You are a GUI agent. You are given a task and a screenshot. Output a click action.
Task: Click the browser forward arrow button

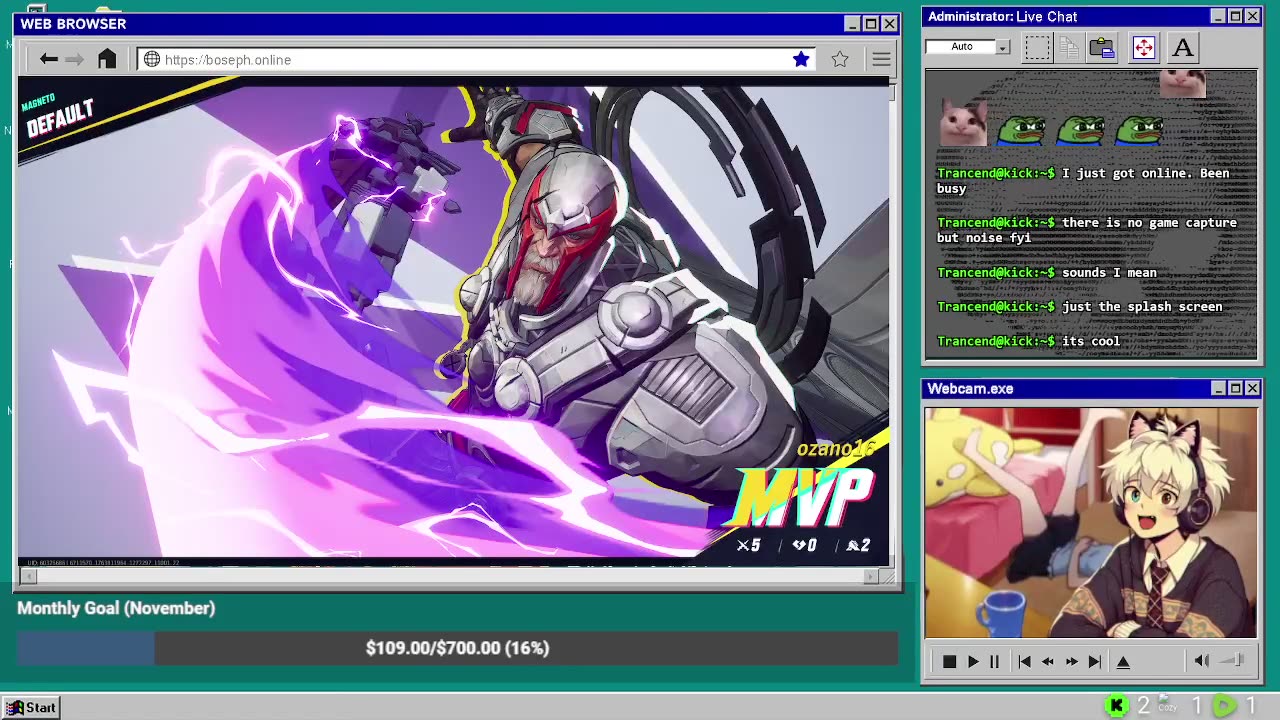(74, 60)
